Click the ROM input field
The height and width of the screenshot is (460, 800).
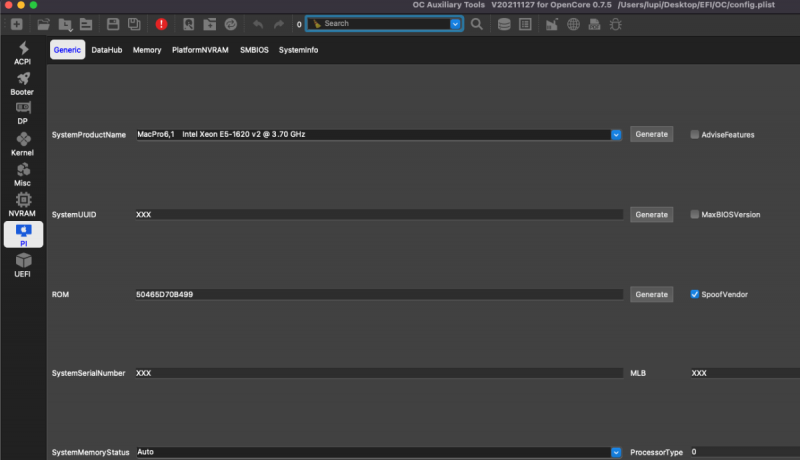point(379,294)
